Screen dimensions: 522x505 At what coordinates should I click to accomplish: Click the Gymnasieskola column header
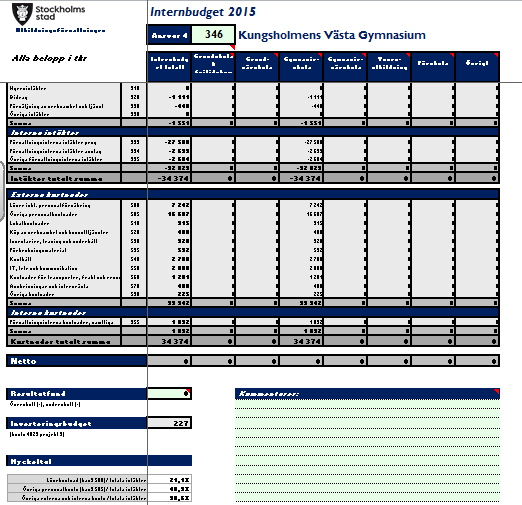coord(301,66)
